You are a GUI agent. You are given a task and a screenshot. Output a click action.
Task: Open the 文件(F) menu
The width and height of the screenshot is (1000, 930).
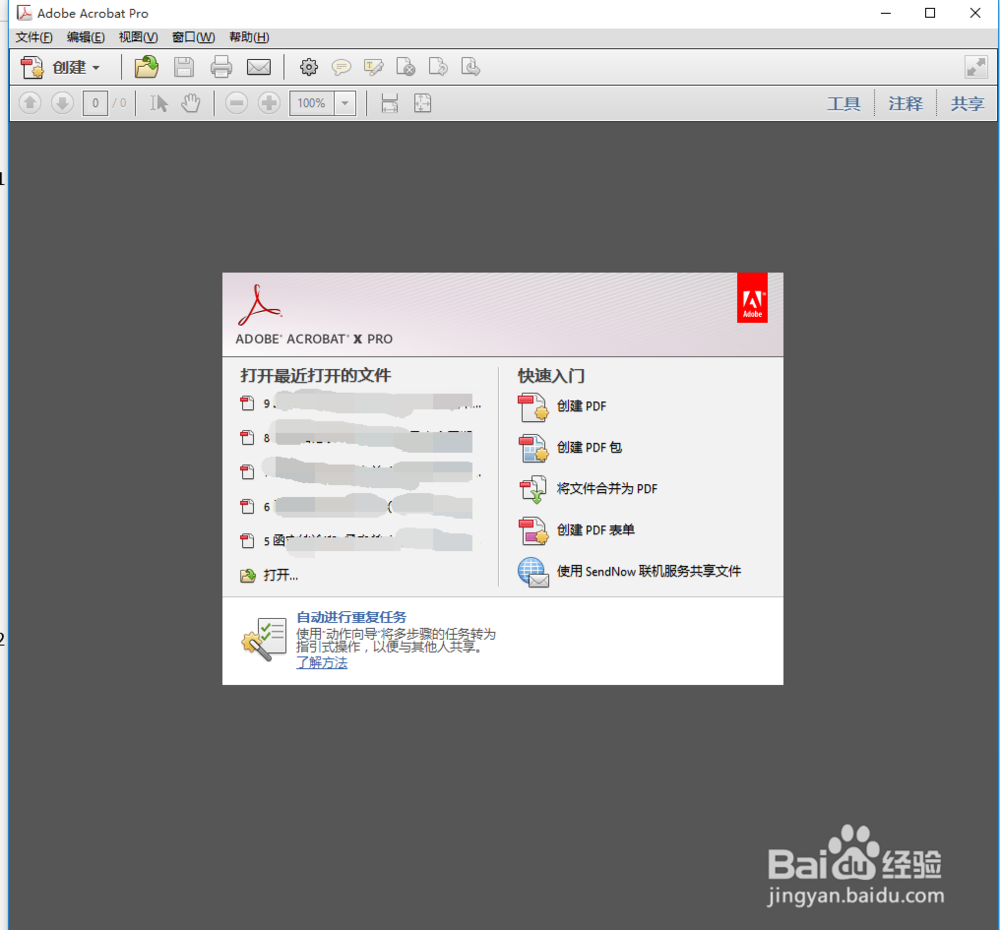[34, 37]
